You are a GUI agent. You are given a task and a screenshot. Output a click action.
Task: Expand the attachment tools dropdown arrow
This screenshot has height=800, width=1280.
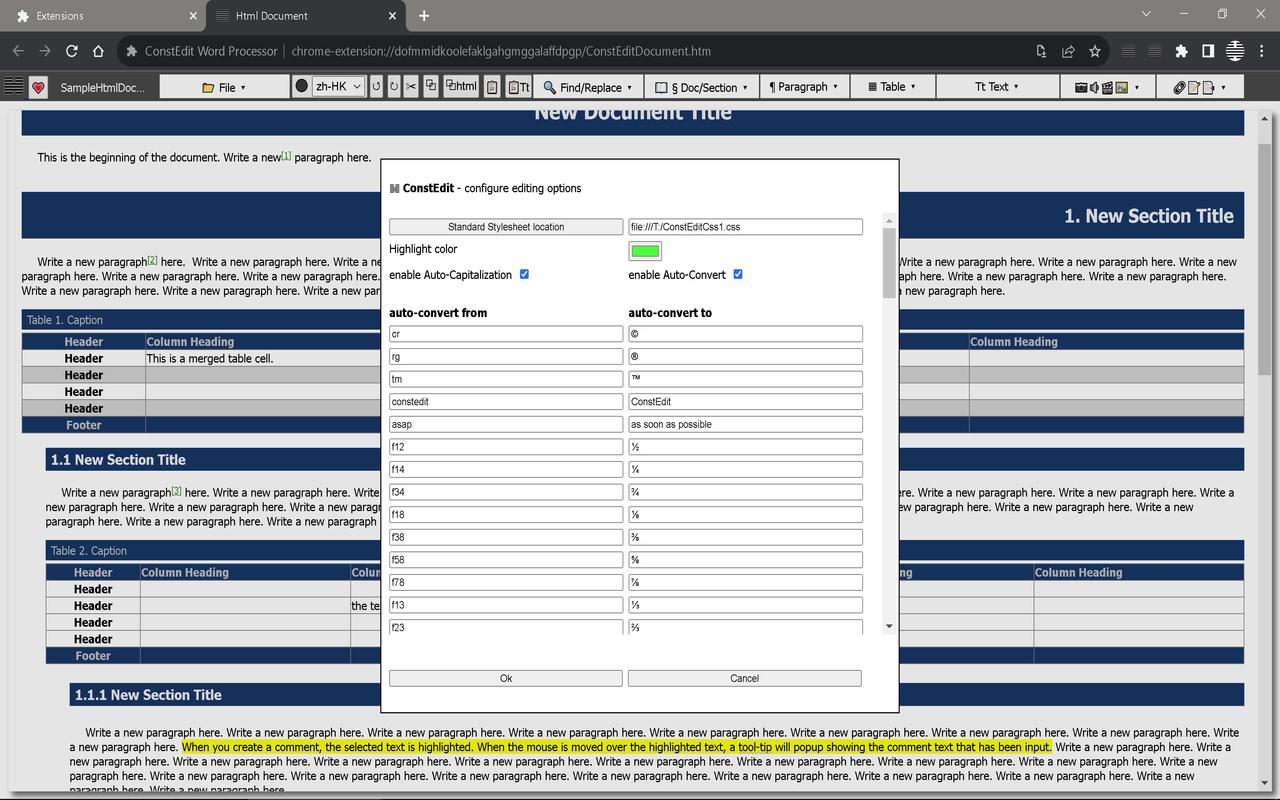point(1223,88)
